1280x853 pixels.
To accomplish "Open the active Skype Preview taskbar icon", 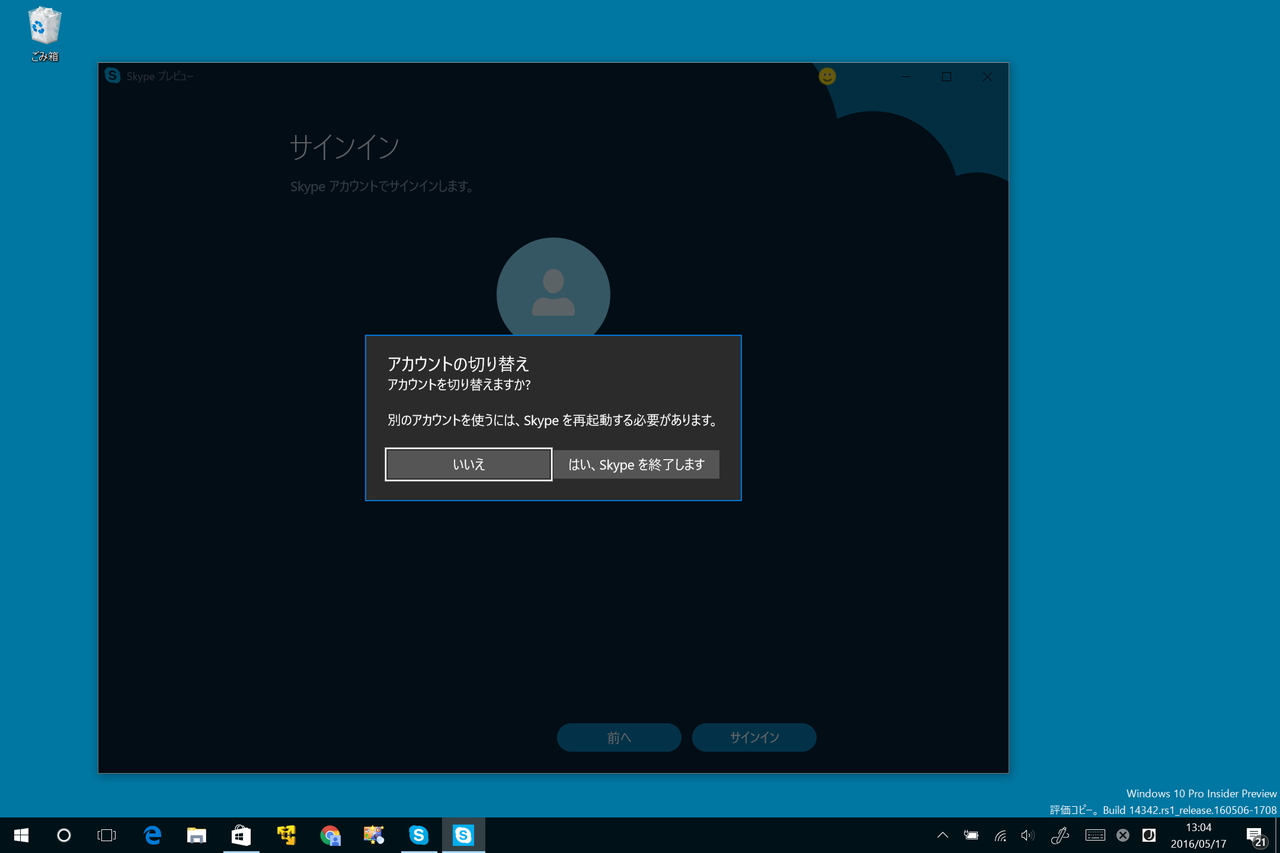I will coord(464,835).
